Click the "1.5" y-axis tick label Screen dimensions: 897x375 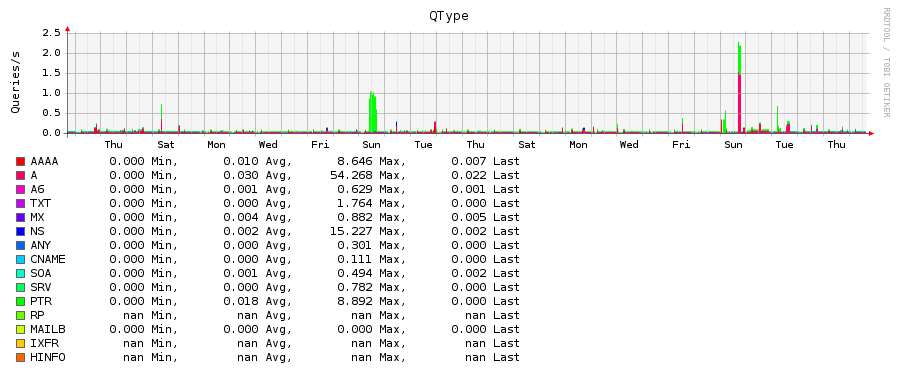[51, 73]
